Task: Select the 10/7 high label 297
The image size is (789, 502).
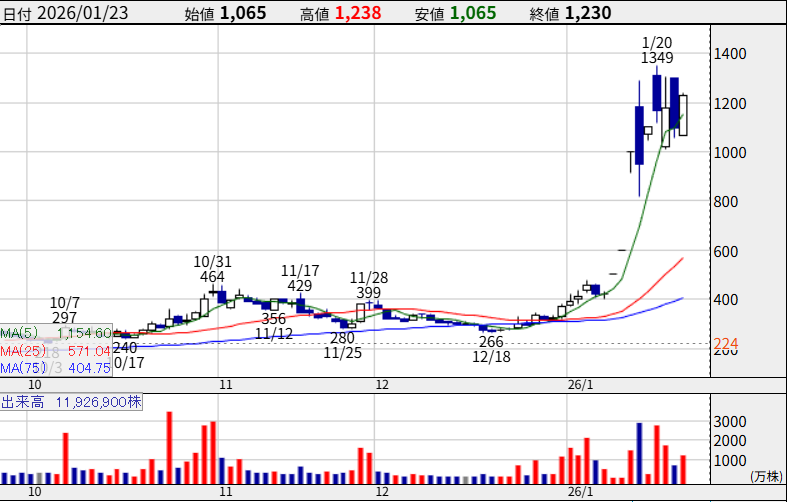Action: (64, 317)
